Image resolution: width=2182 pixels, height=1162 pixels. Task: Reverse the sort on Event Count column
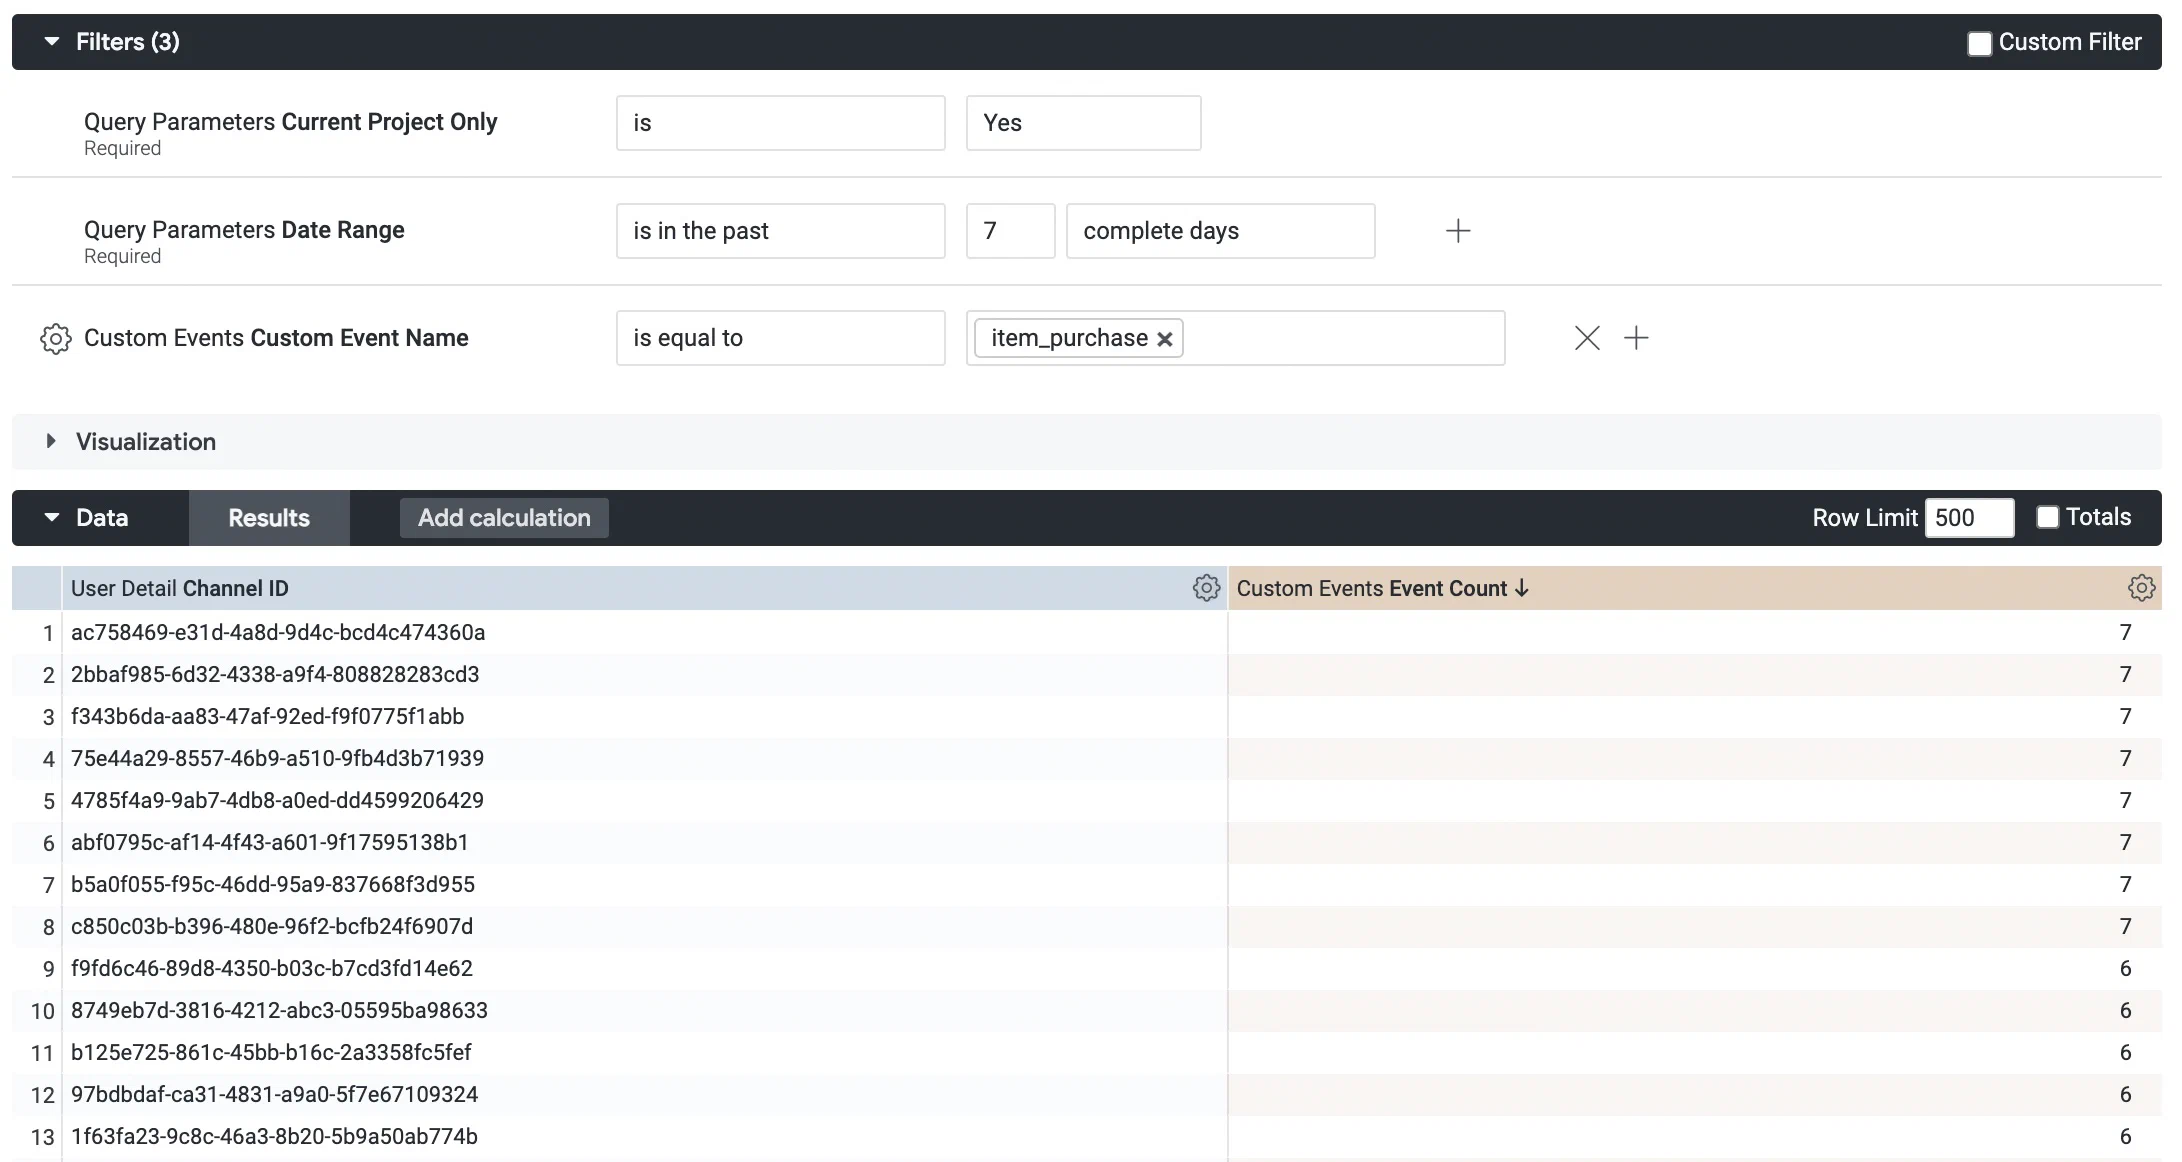(1523, 589)
